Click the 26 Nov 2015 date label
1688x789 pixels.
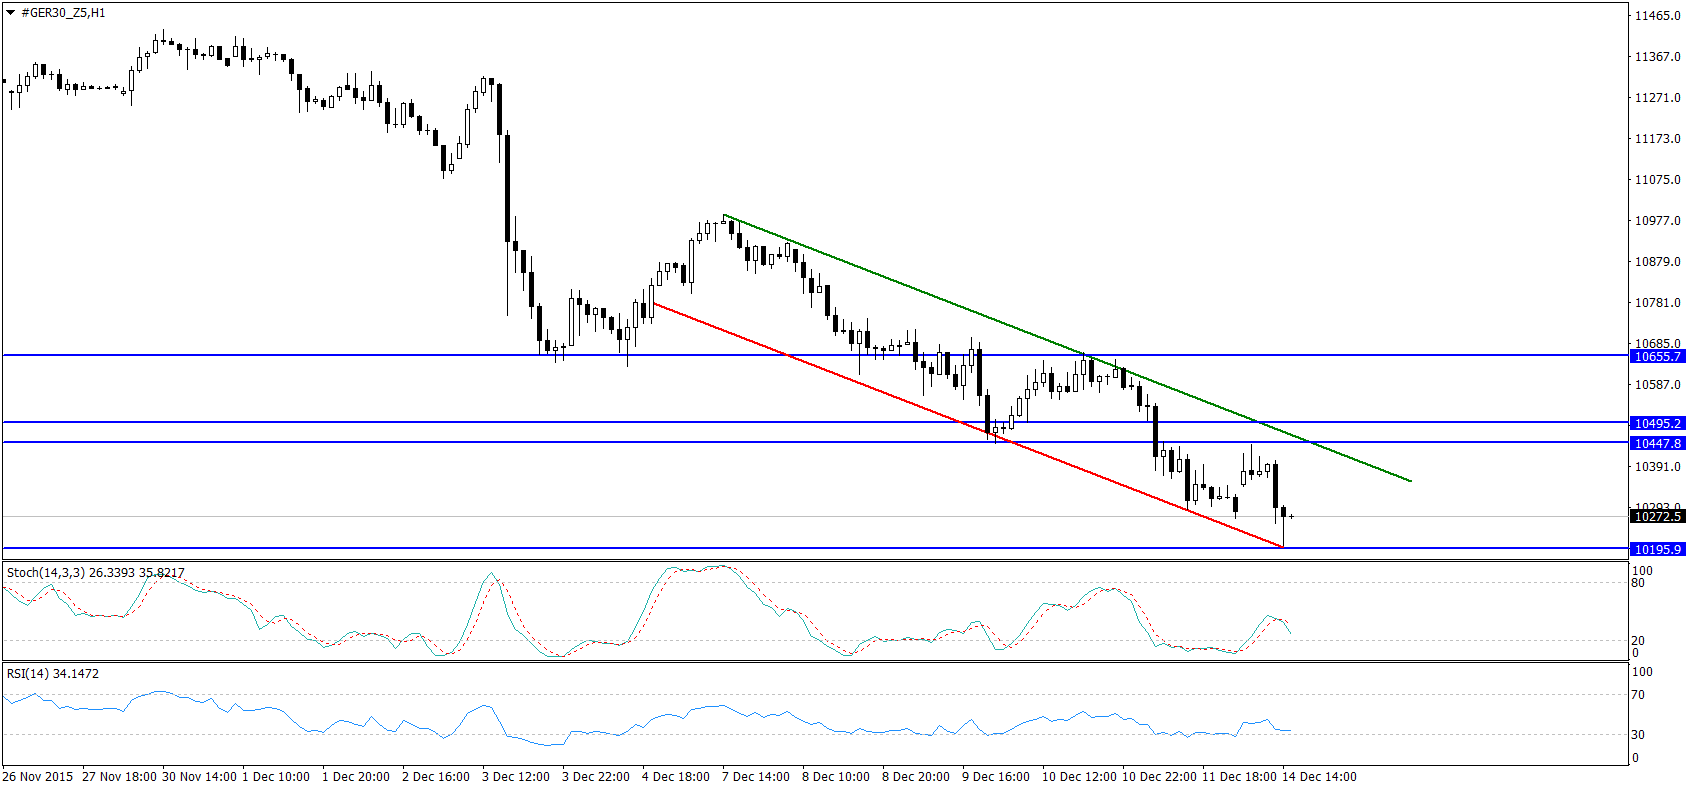tap(38, 777)
